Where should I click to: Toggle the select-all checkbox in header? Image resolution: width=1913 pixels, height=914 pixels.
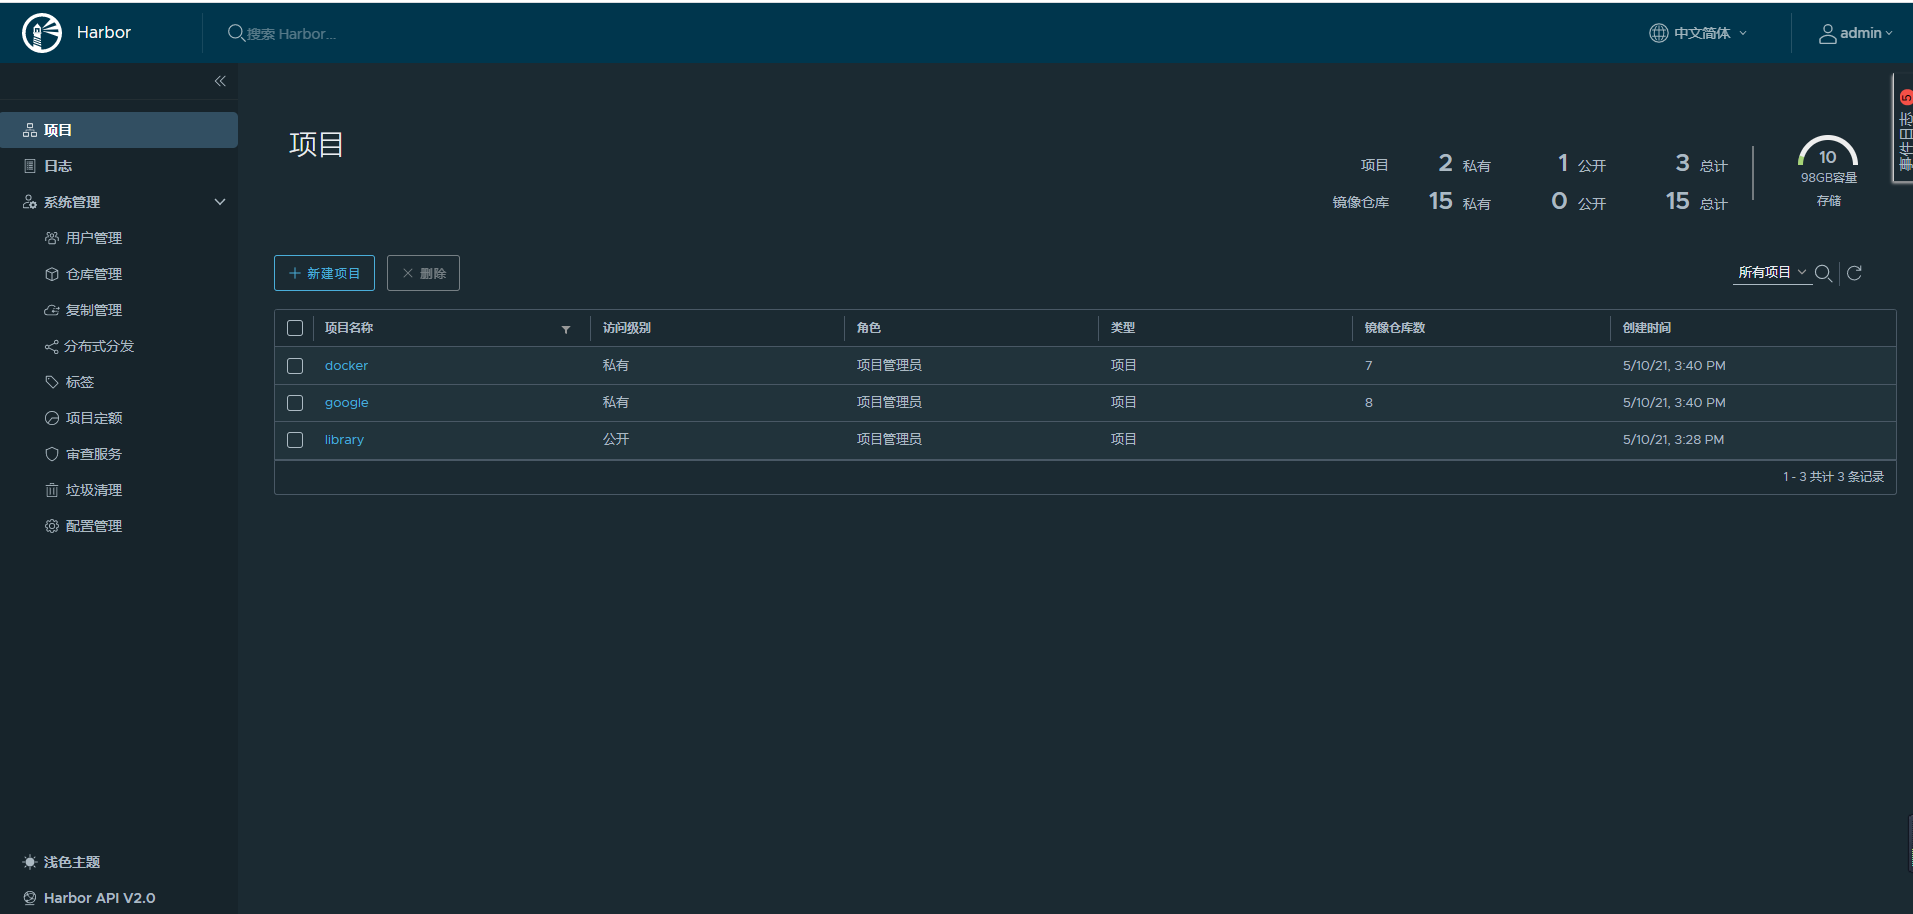295,328
